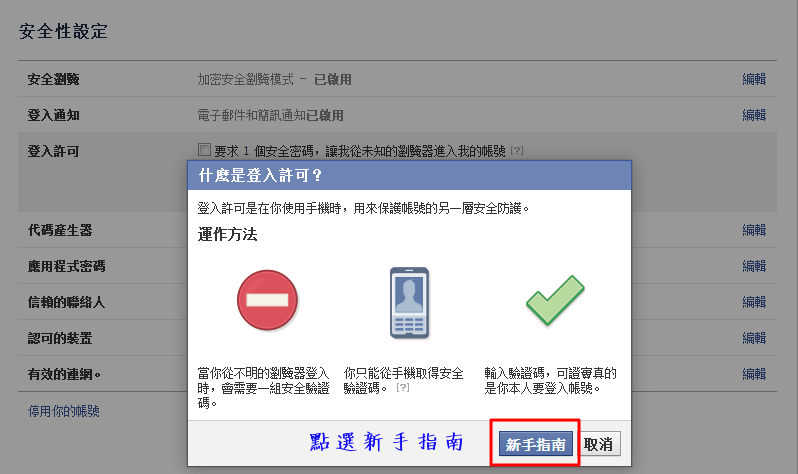Expand the 信賴的聯絡人 row label

[x=66, y=302]
